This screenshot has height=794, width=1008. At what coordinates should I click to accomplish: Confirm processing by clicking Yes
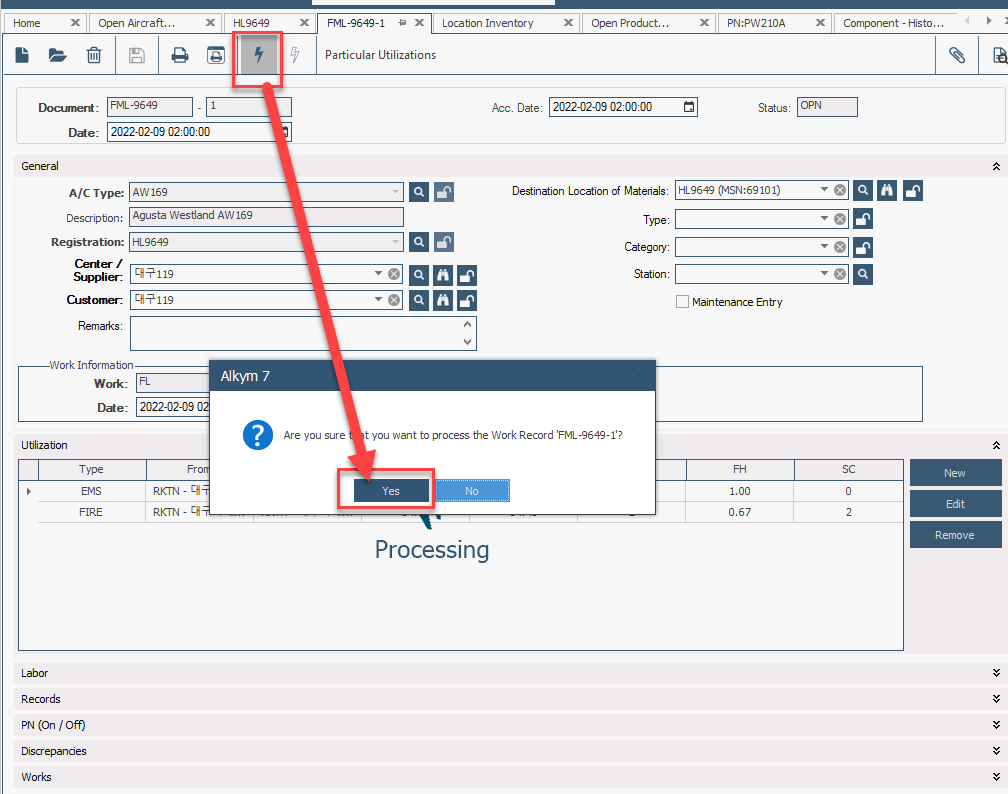coord(391,491)
